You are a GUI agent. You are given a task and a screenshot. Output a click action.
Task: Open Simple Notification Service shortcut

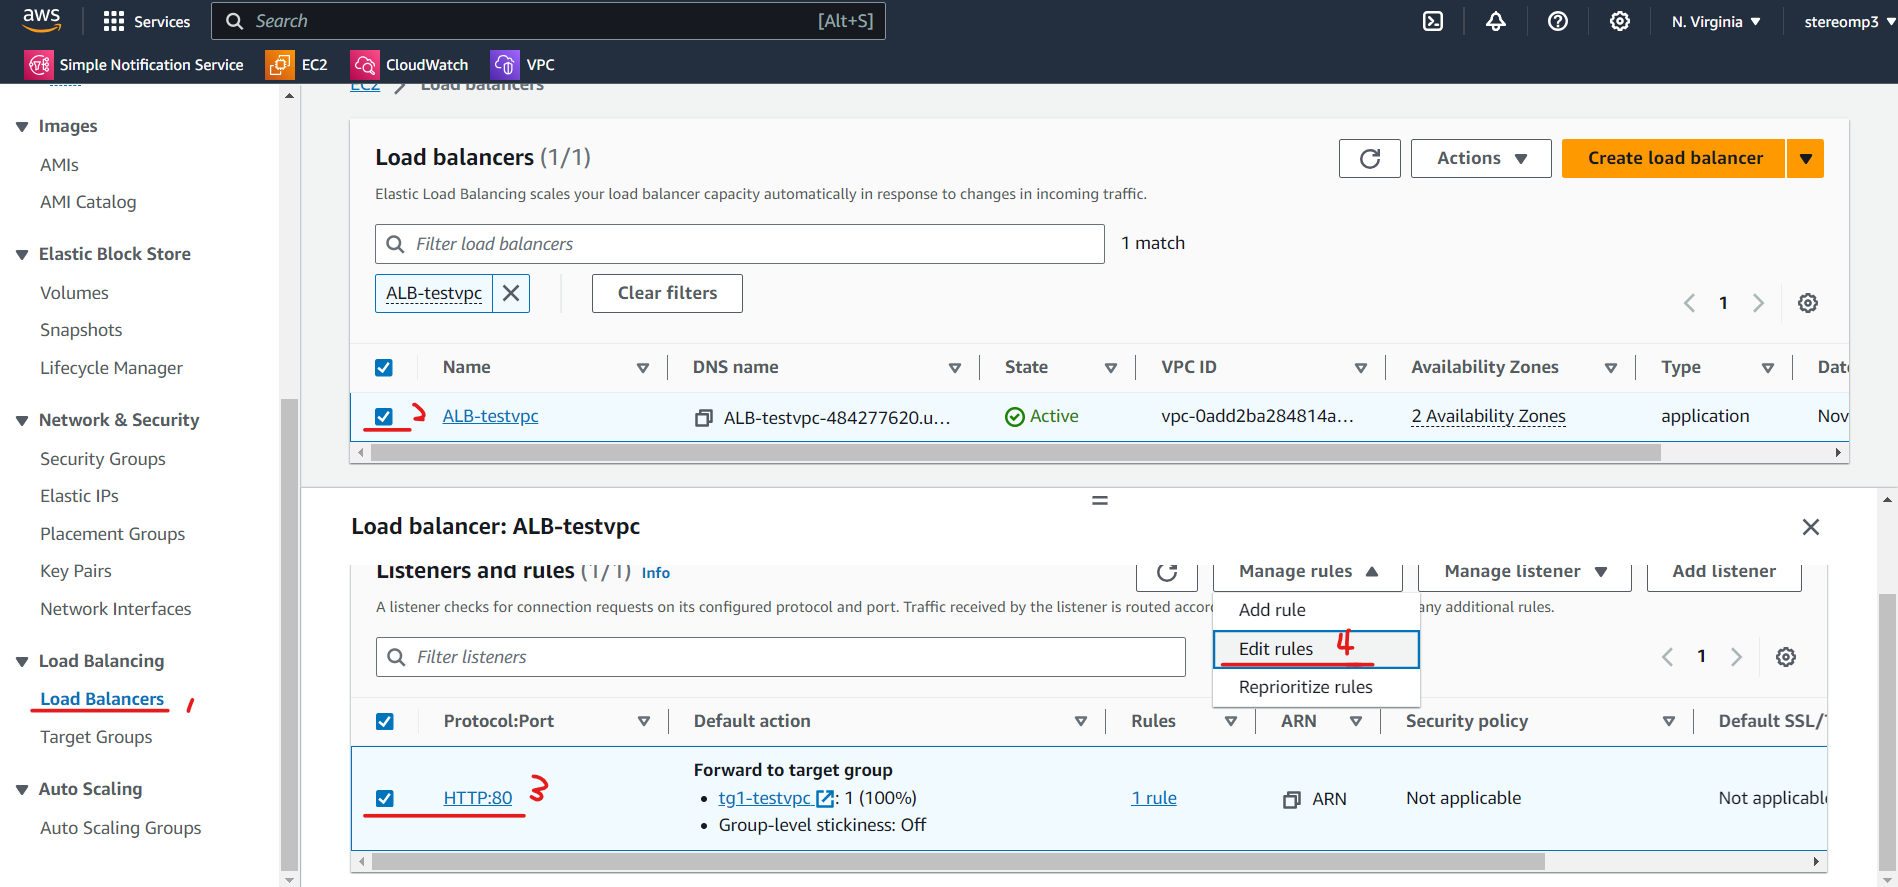pos(134,65)
